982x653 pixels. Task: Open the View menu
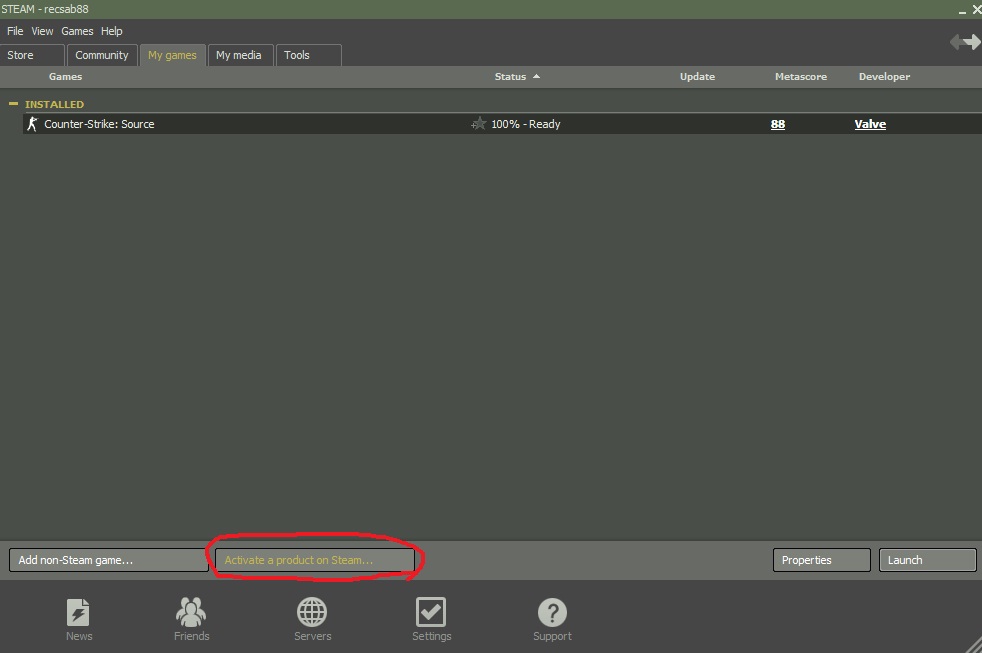(x=43, y=31)
